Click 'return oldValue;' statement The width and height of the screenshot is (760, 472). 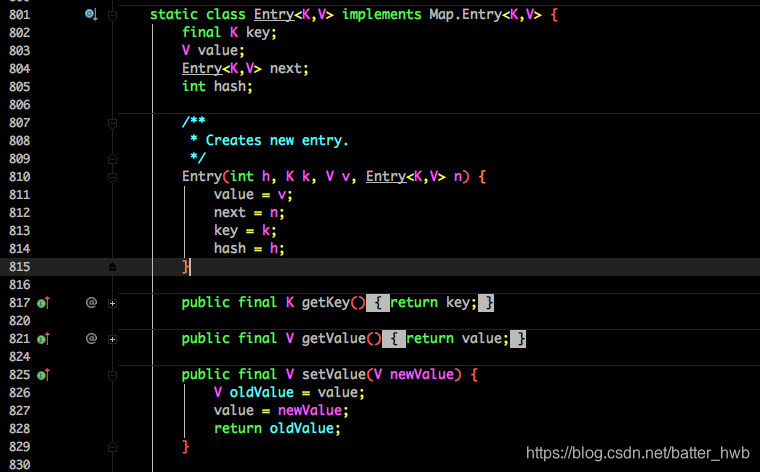277,429
